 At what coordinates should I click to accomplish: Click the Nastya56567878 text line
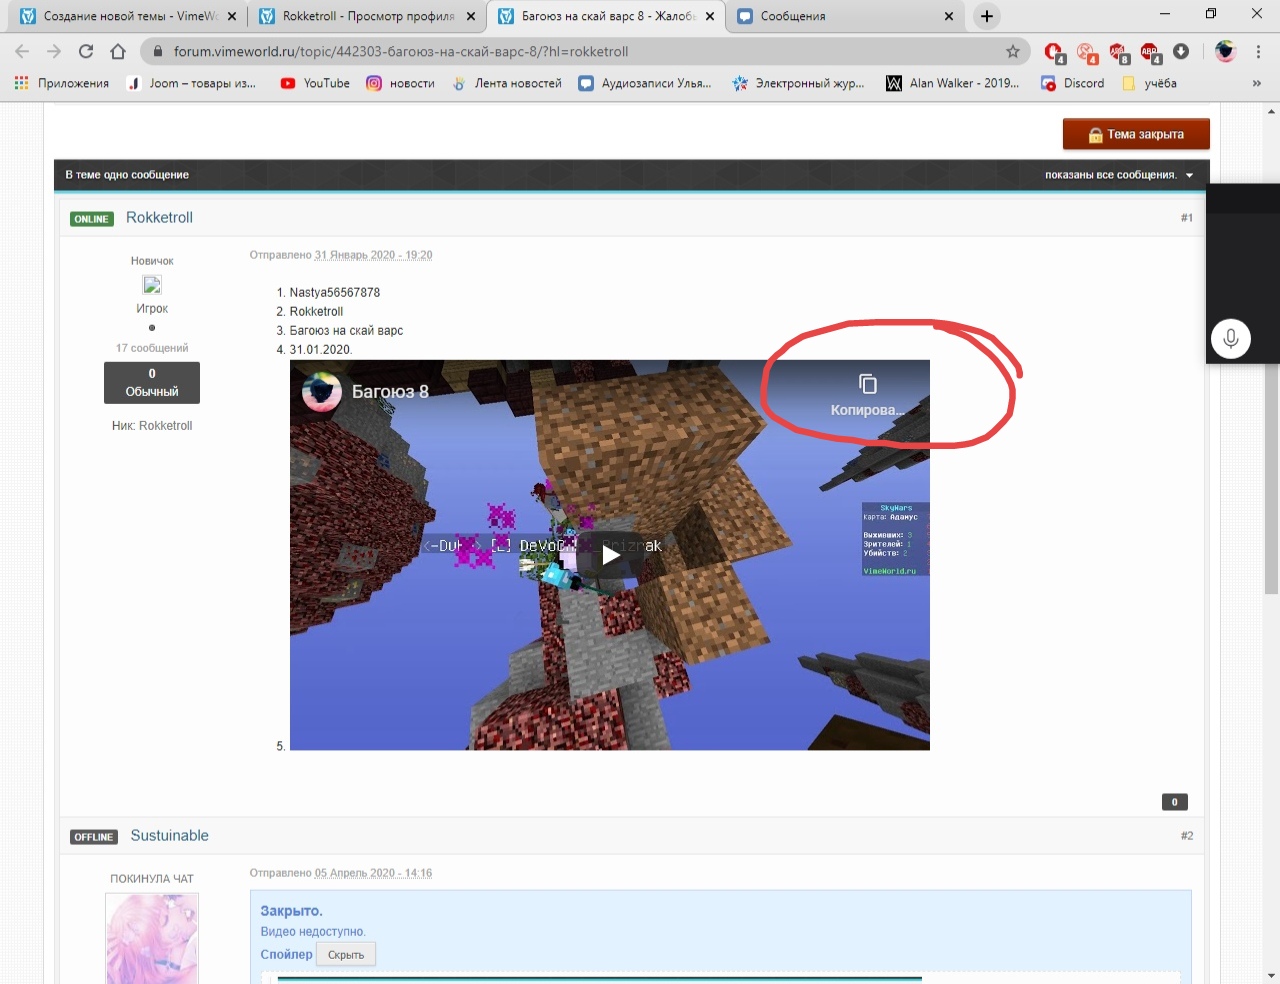[x=334, y=292]
